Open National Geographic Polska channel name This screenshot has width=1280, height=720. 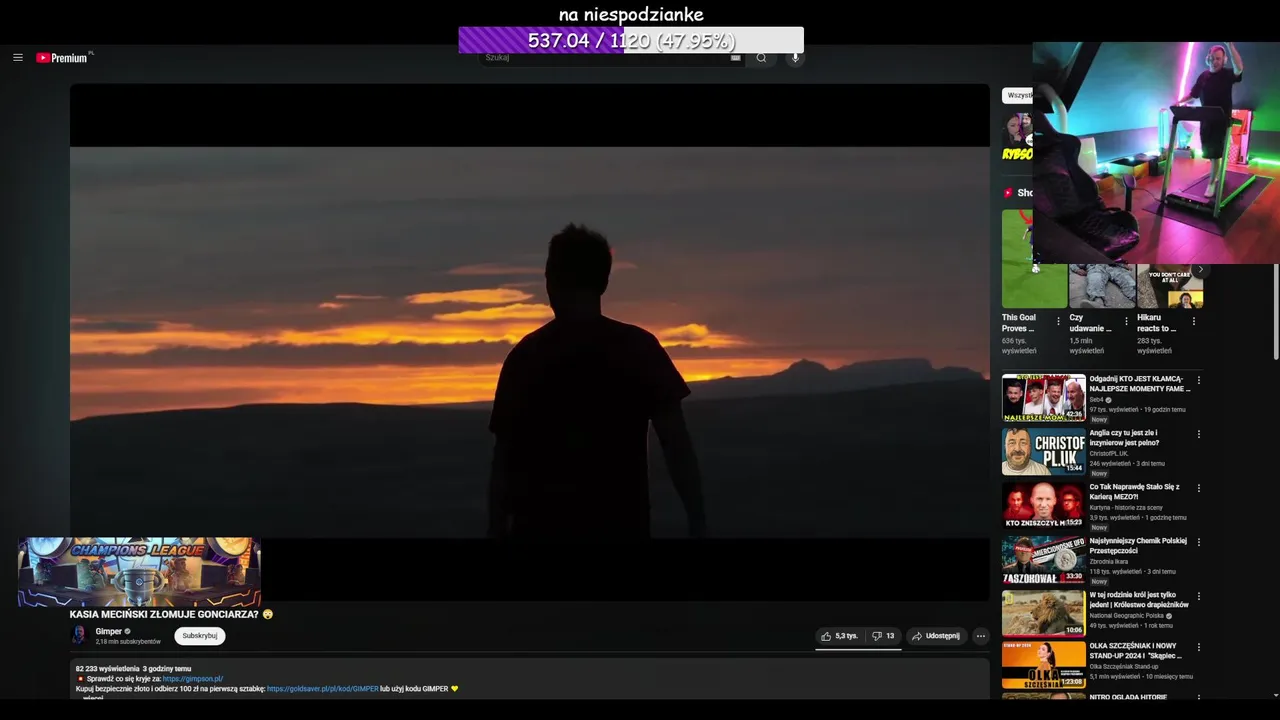[x=1127, y=616]
